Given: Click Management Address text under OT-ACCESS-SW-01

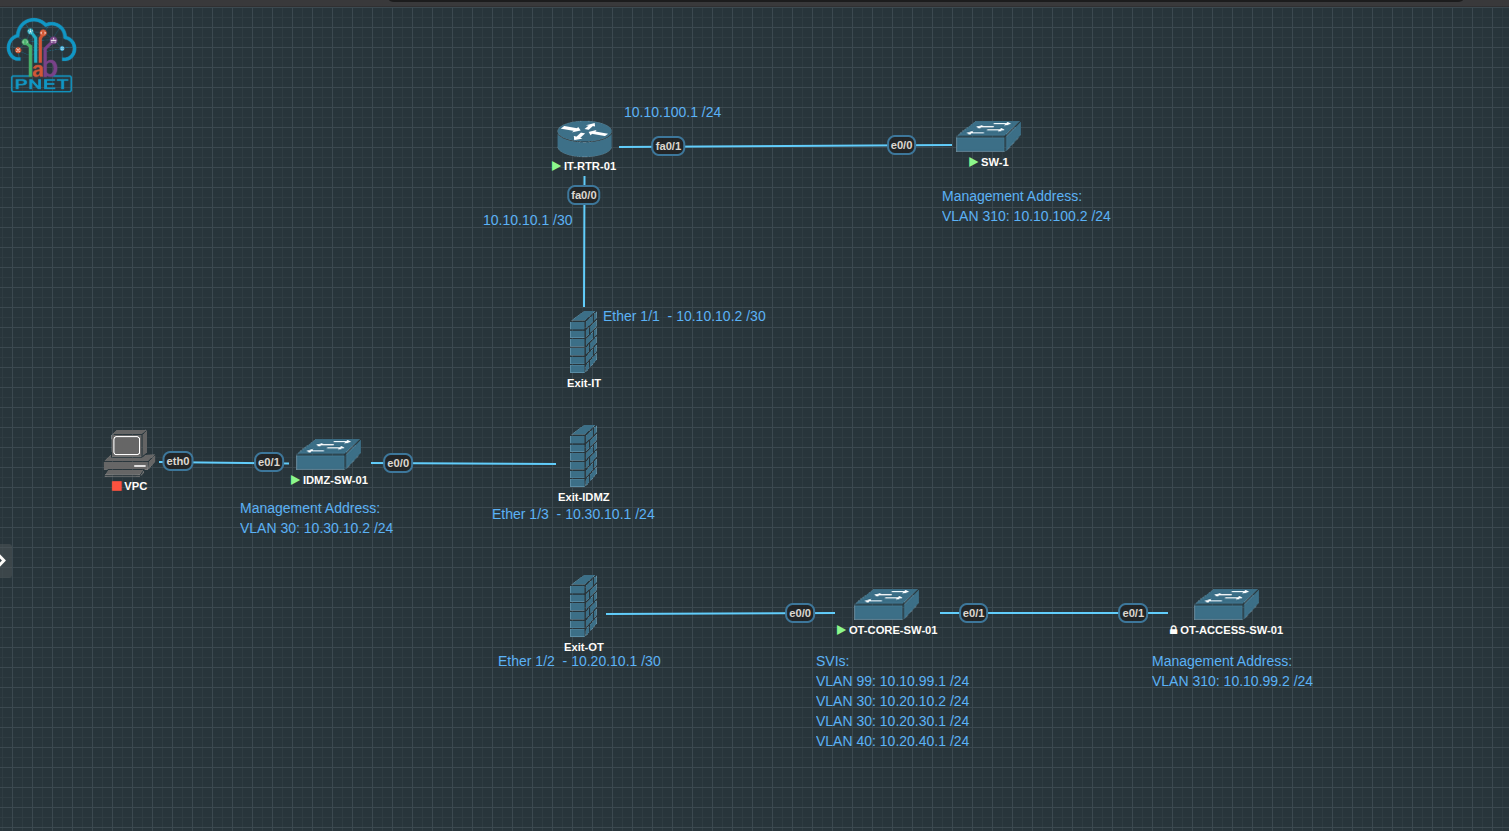Looking at the screenshot, I should 1221,661.
